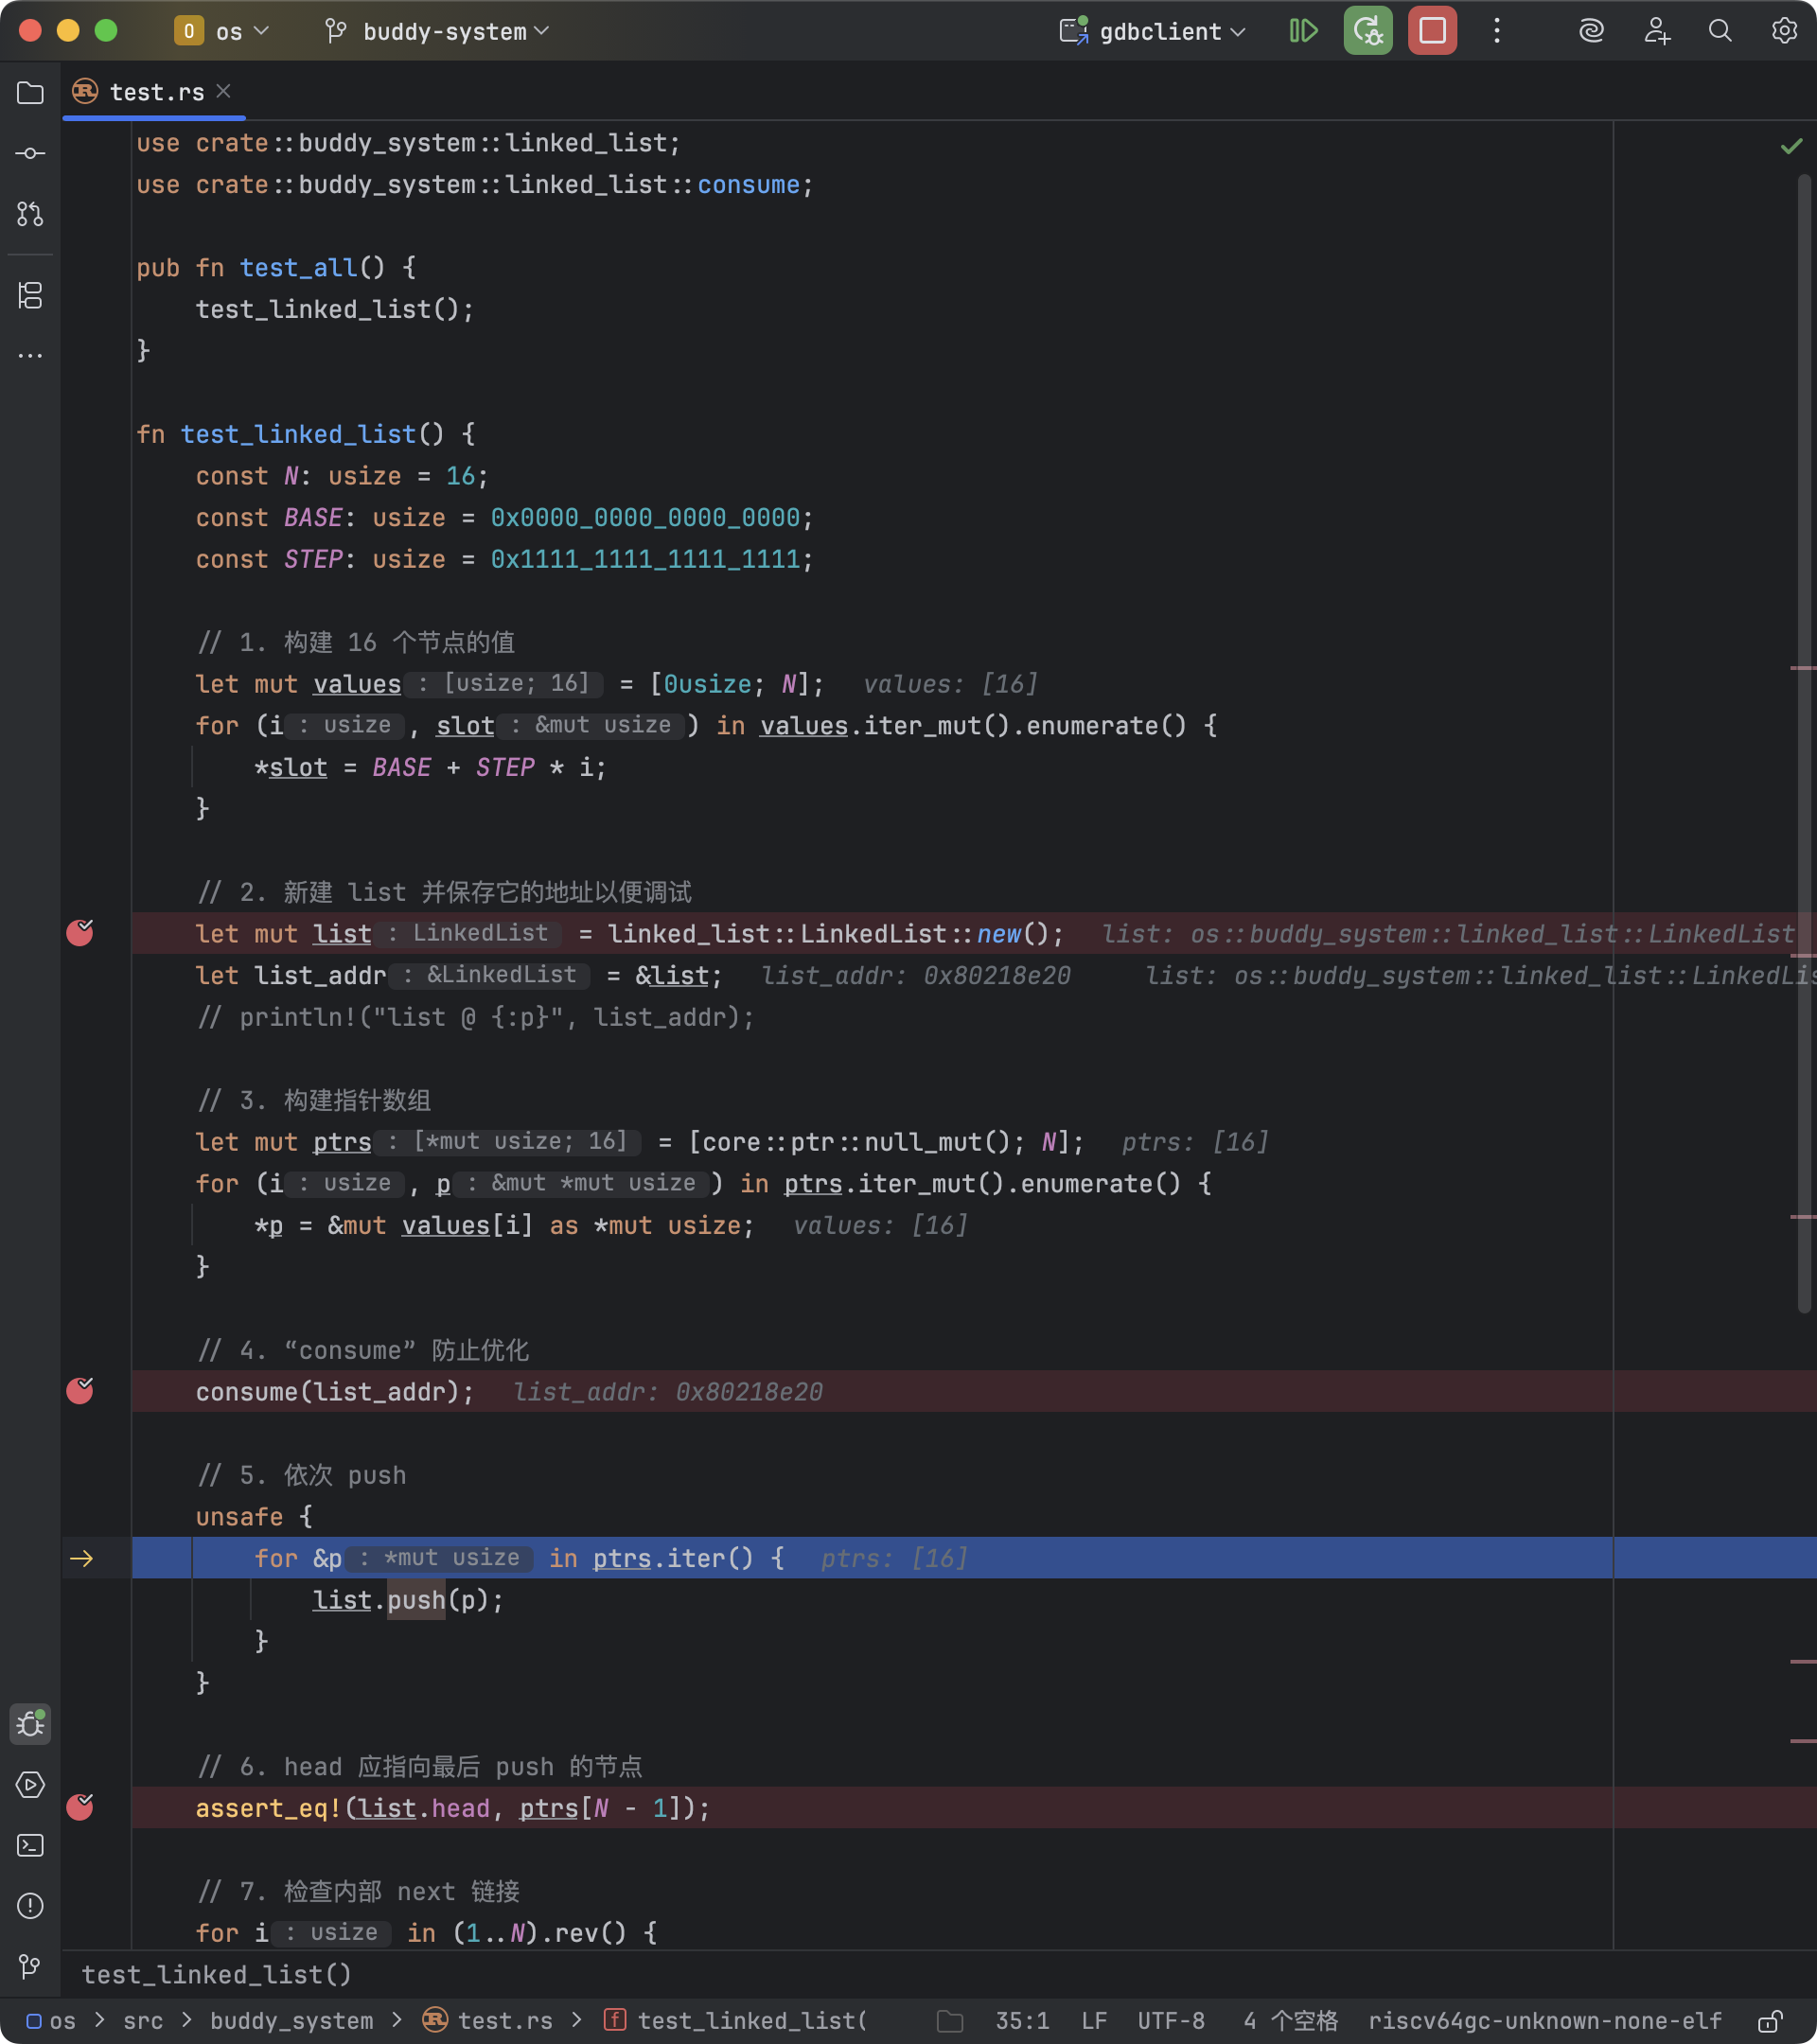Screen dimensions: 1817x2044
Task: Toggle breakpoint on consume(list_addr) line
Action: click(x=80, y=1391)
